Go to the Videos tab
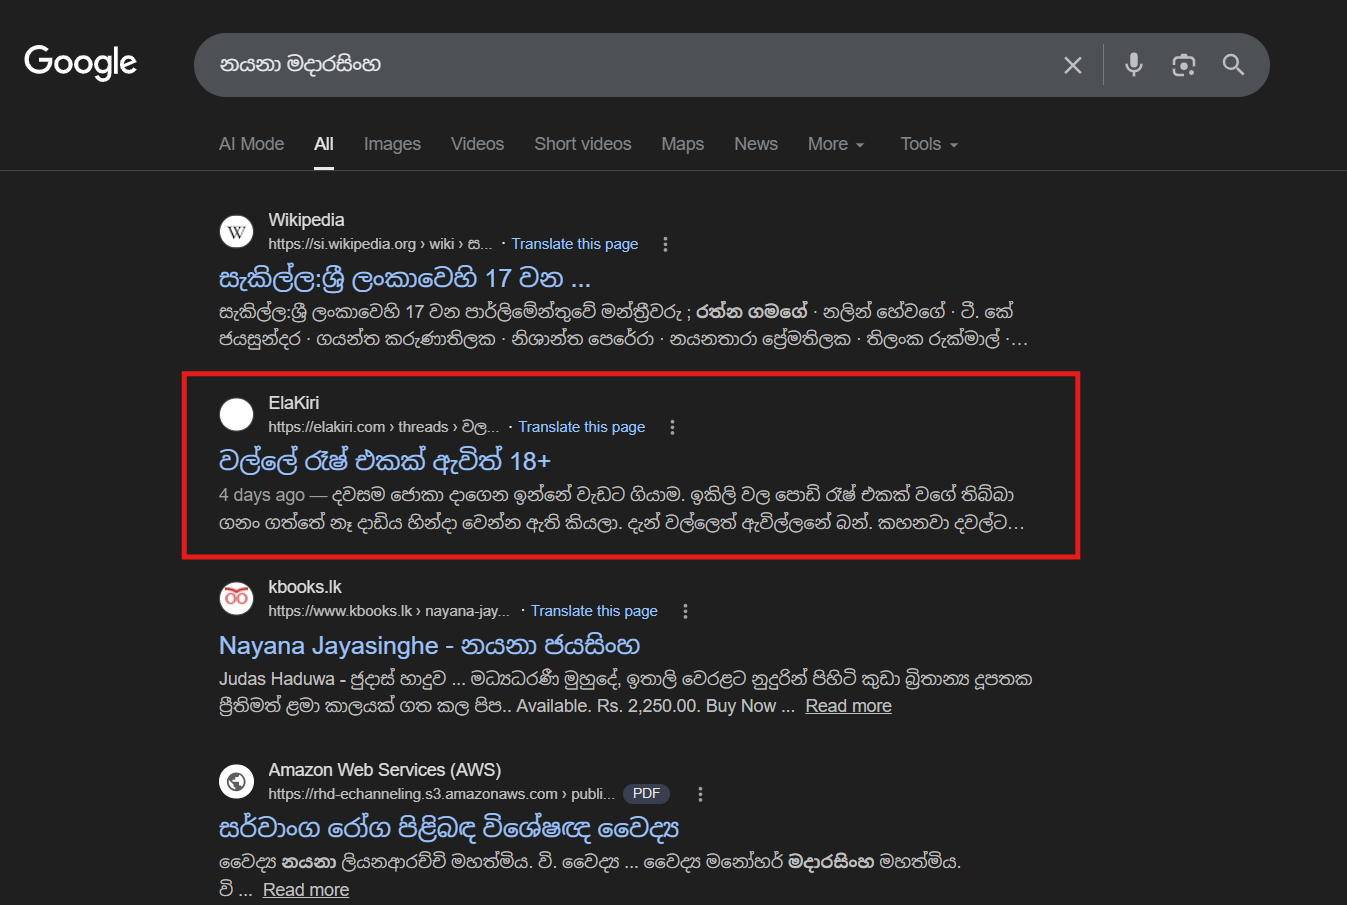 477,144
